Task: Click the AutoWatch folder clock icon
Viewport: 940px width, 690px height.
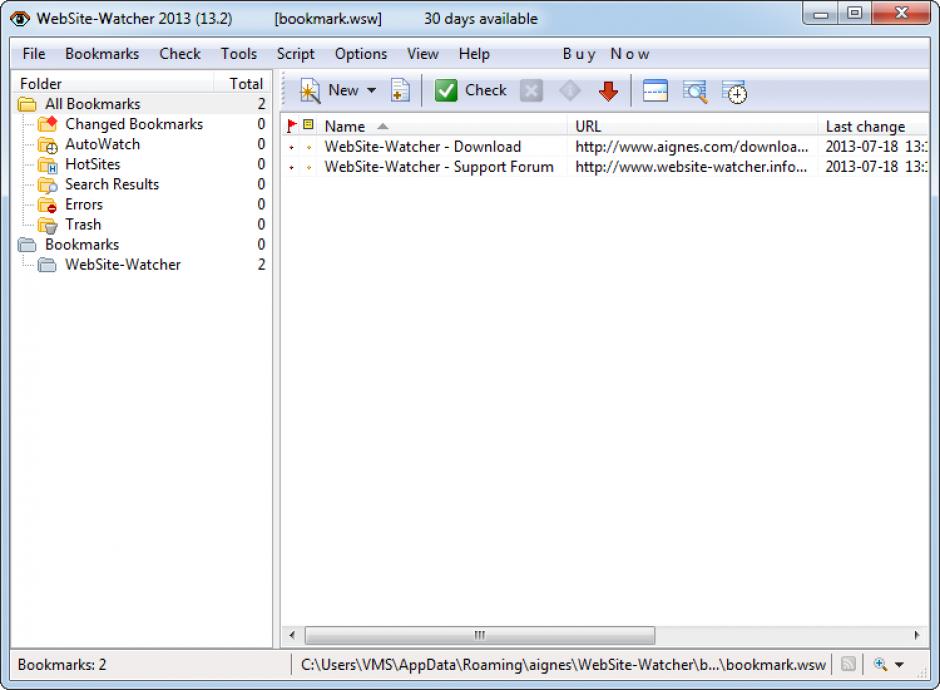Action: pyautogui.click(x=47, y=144)
